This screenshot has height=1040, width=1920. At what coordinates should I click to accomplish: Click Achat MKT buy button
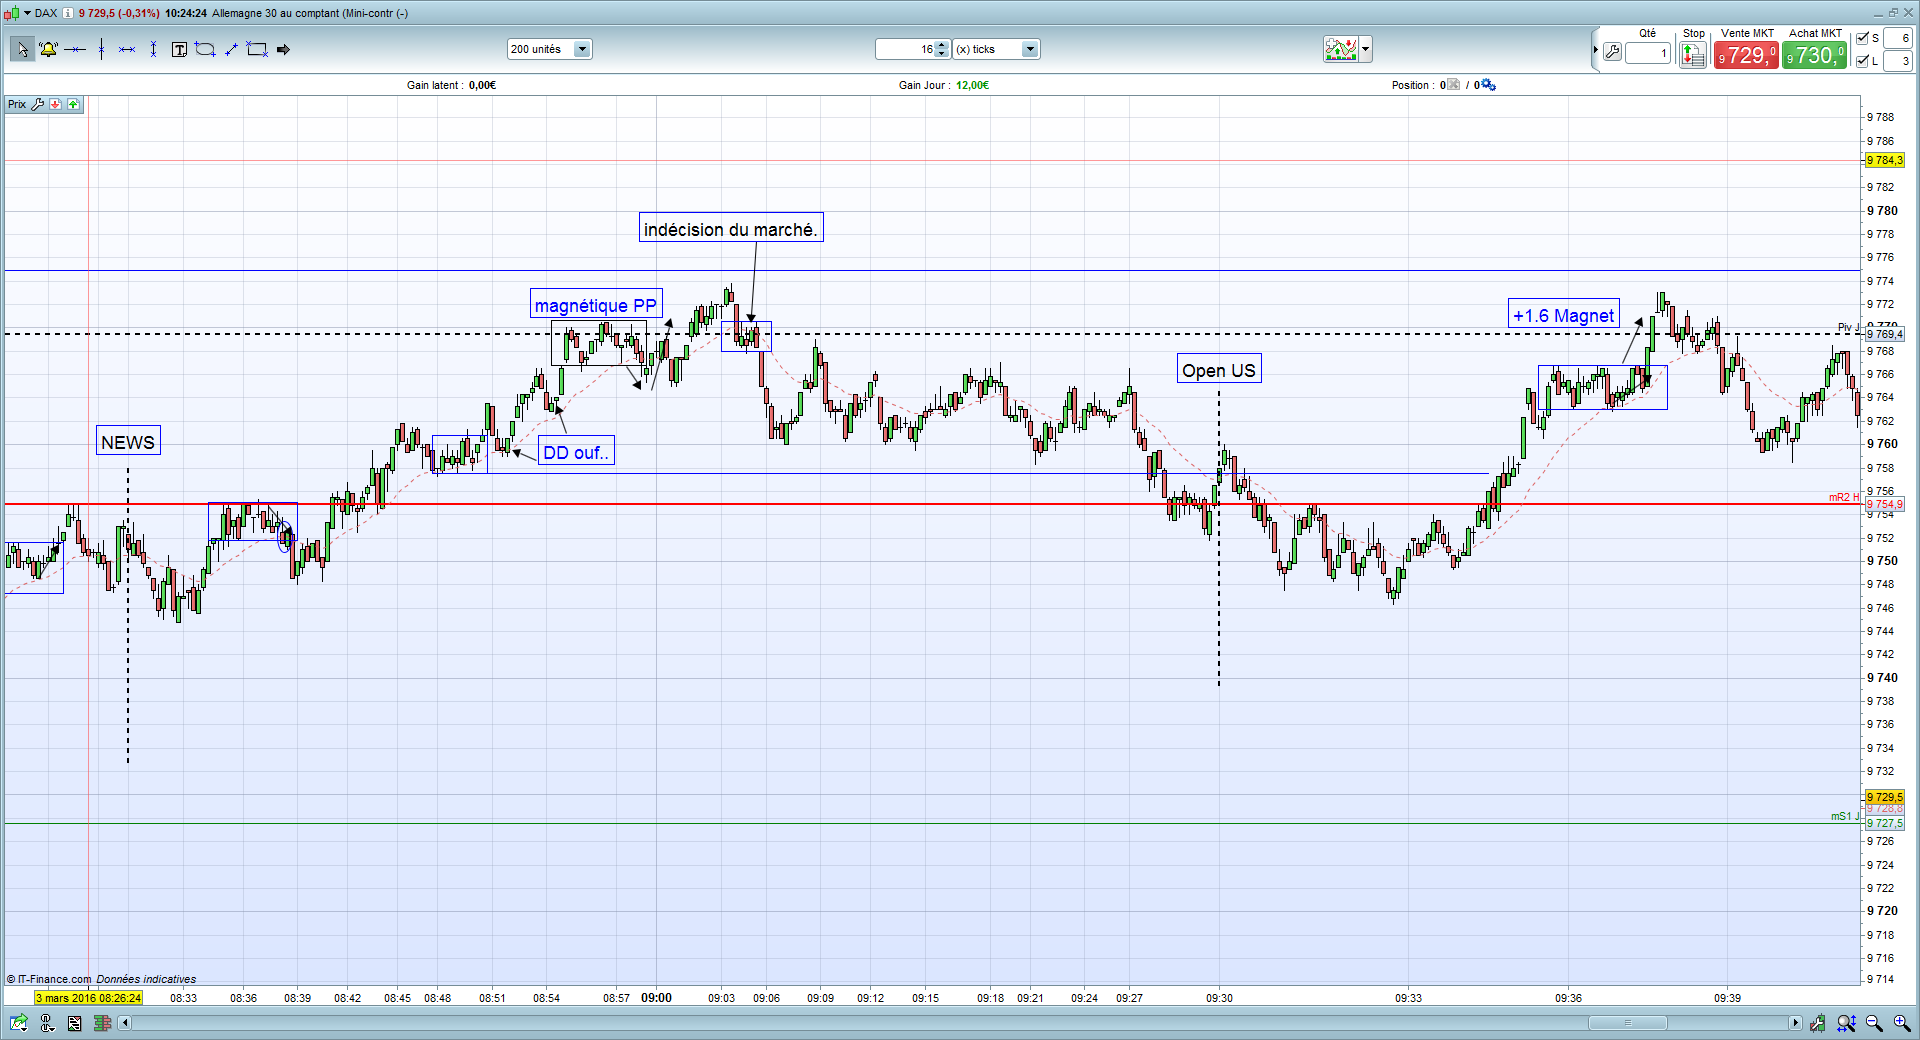click(x=1815, y=55)
